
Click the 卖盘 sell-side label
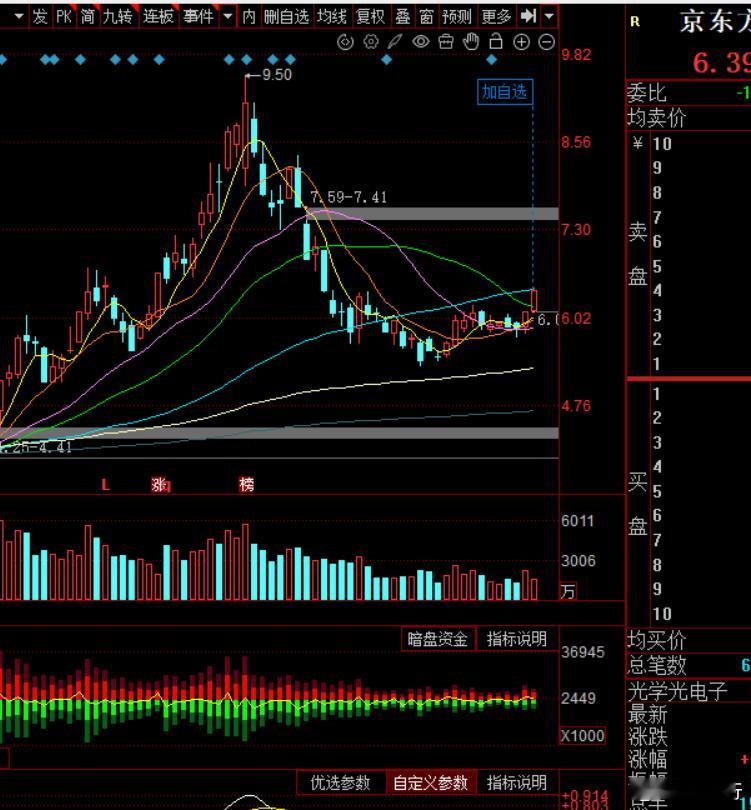coord(638,254)
